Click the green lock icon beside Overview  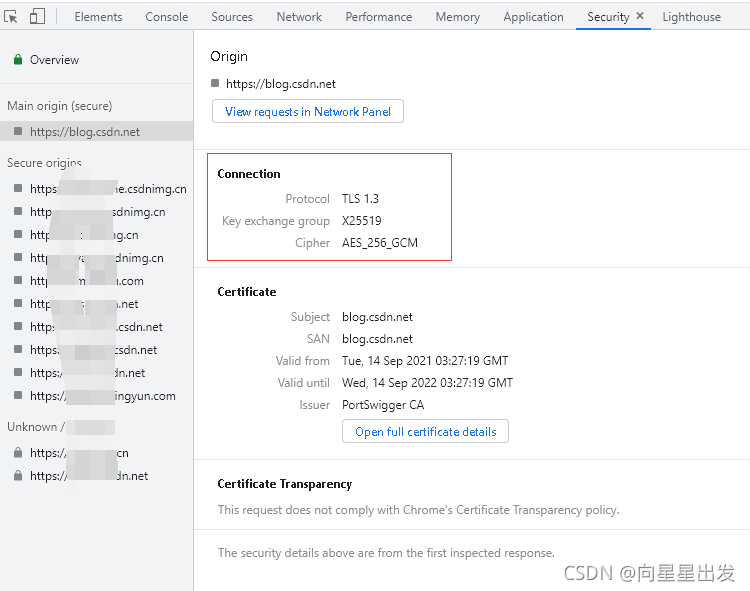pos(18,59)
